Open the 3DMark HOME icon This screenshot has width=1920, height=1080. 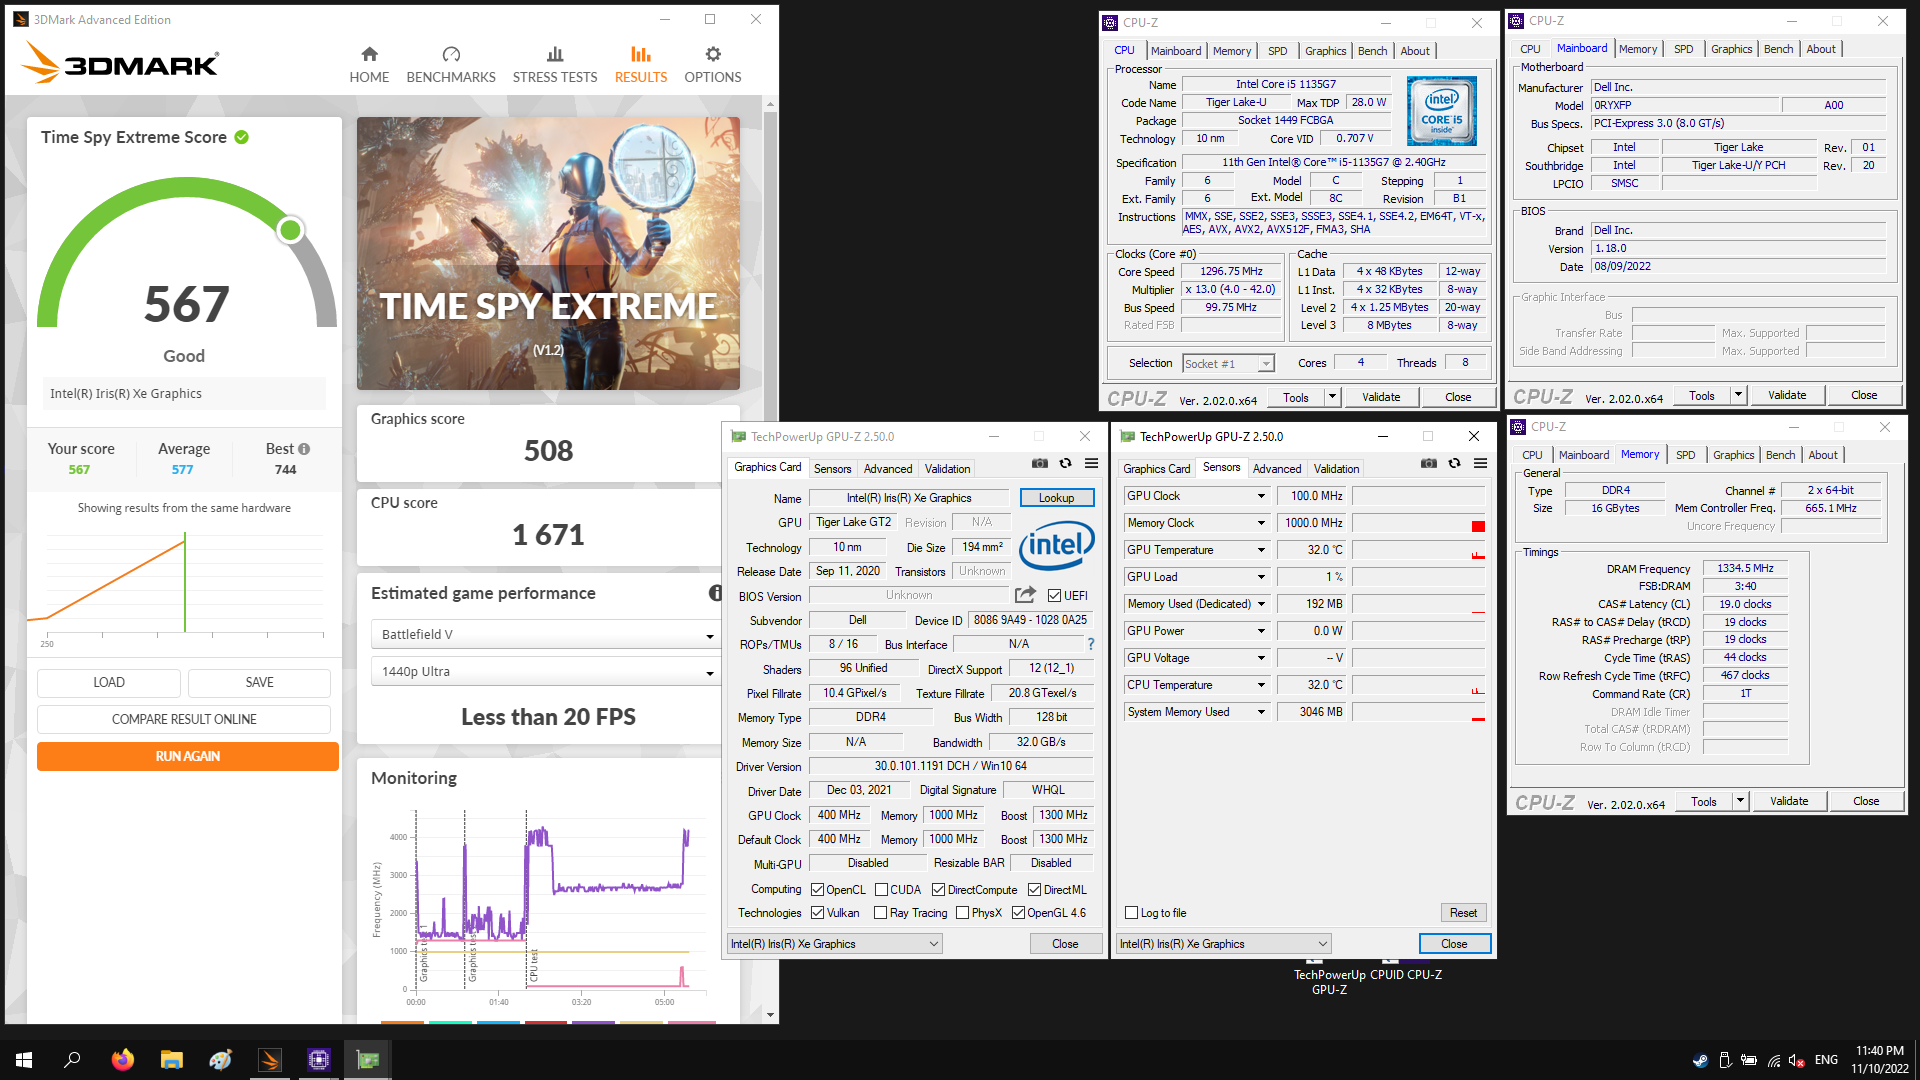[x=369, y=54]
